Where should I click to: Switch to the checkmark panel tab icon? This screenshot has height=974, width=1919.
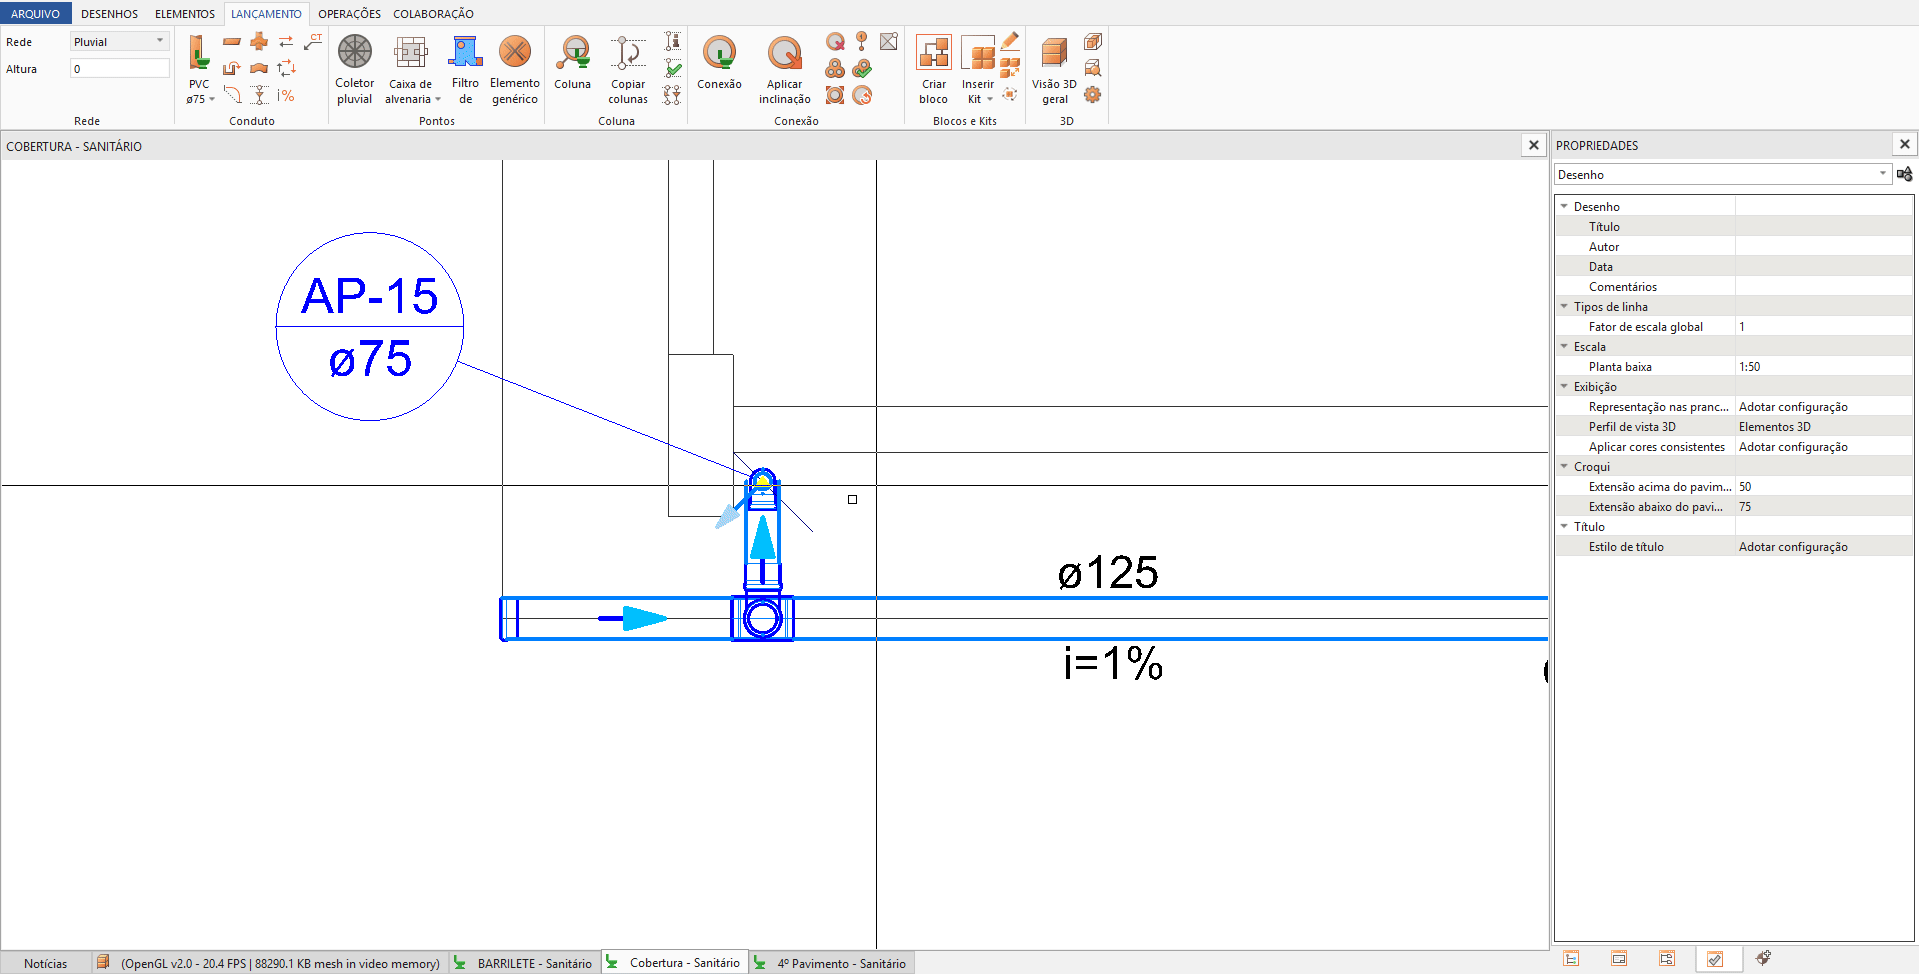(1715, 959)
